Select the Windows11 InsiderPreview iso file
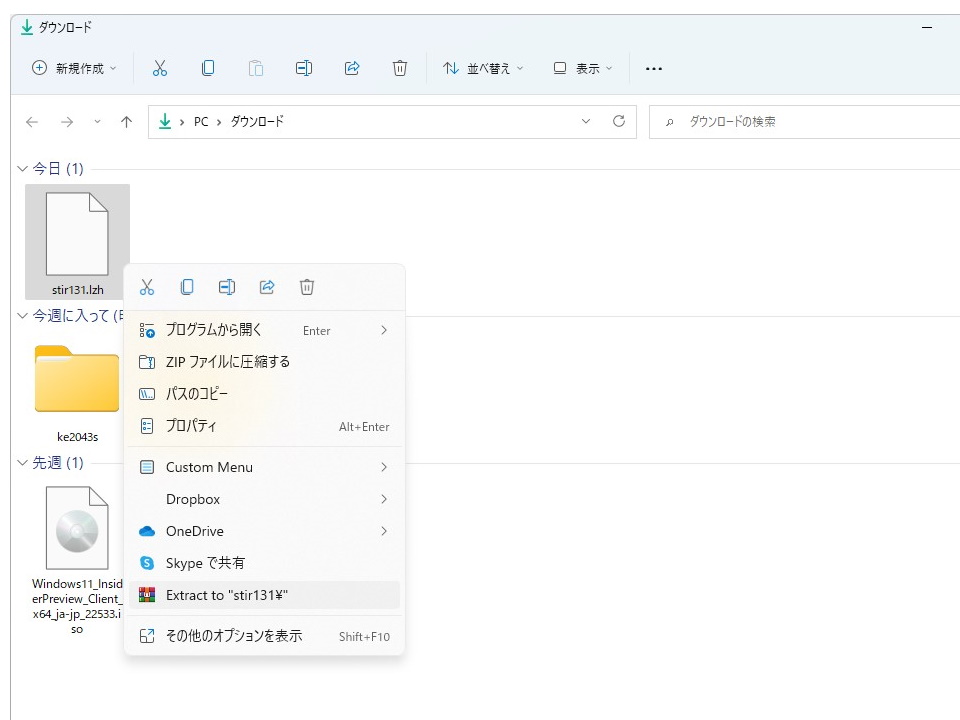Screen dimensions: 960x720 point(77,560)
